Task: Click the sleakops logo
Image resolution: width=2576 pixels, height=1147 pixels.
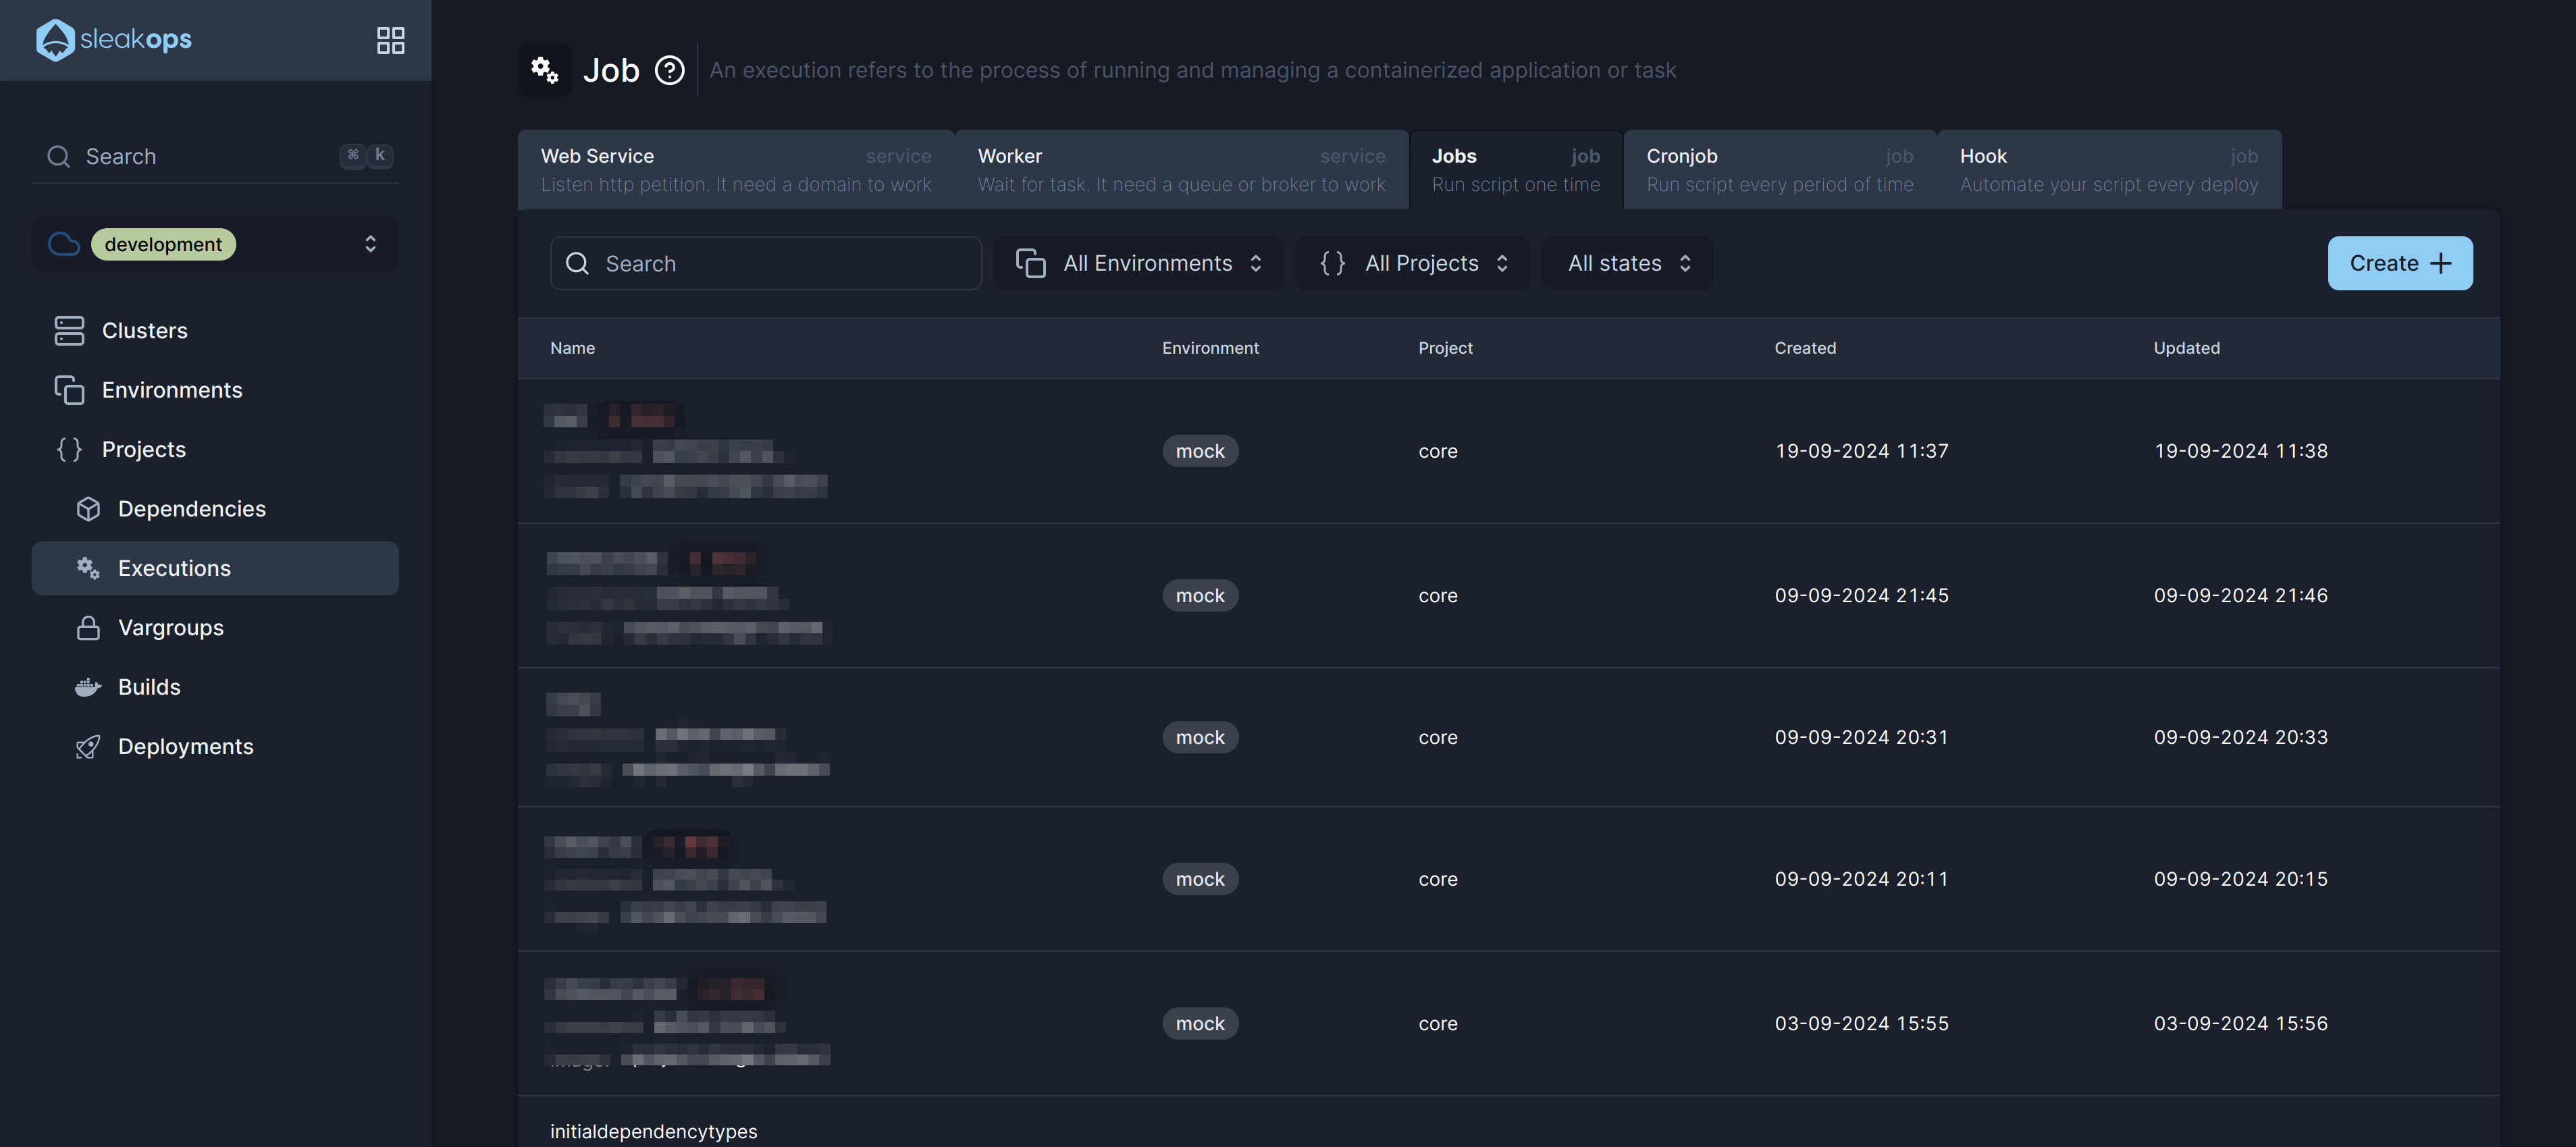Action: pyautogui.click(x=113, y=40)
